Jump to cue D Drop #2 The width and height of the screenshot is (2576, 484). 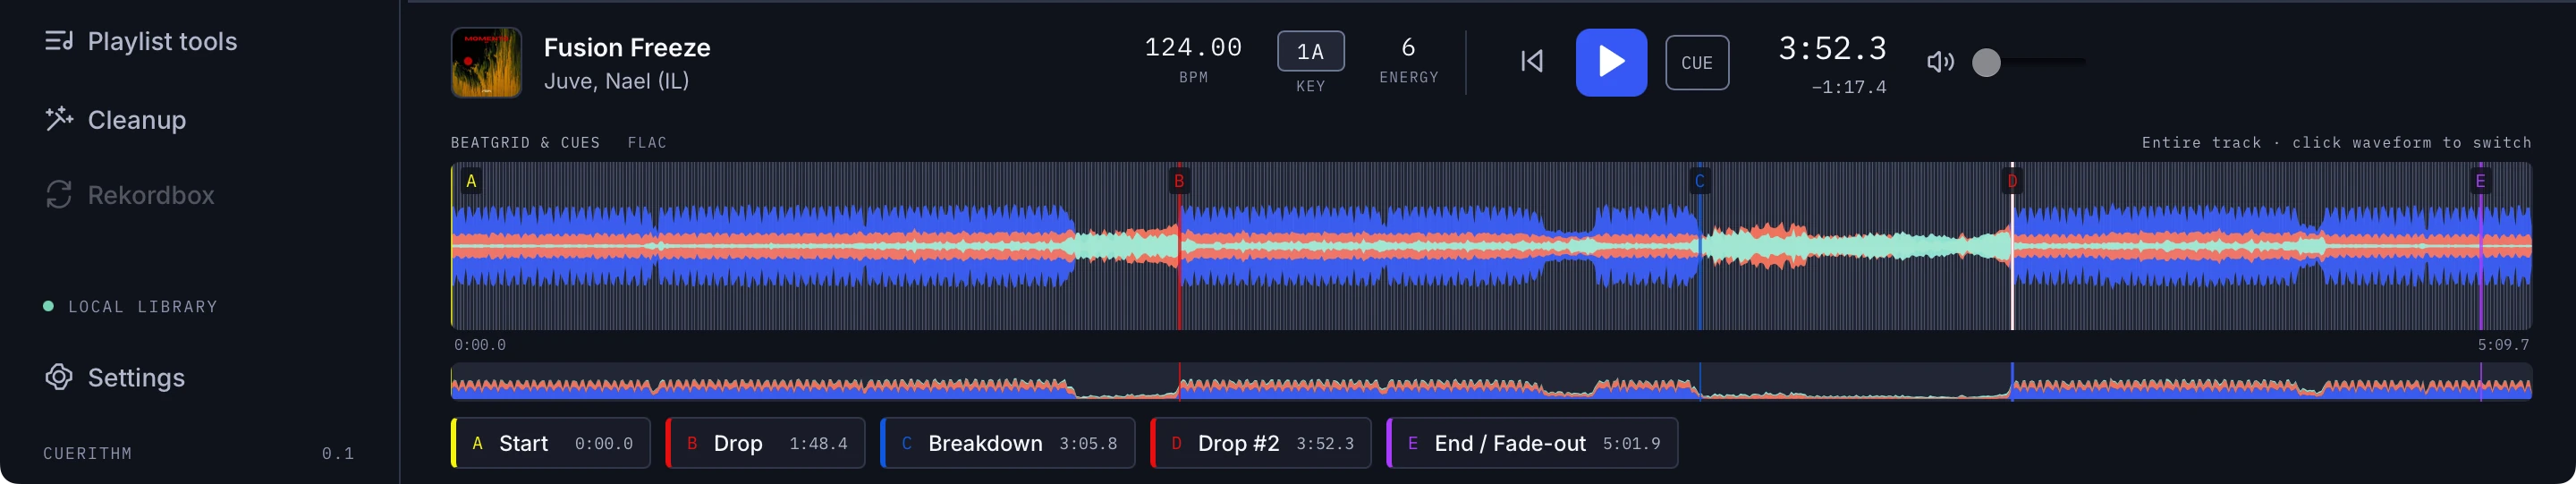point(1260,443)
